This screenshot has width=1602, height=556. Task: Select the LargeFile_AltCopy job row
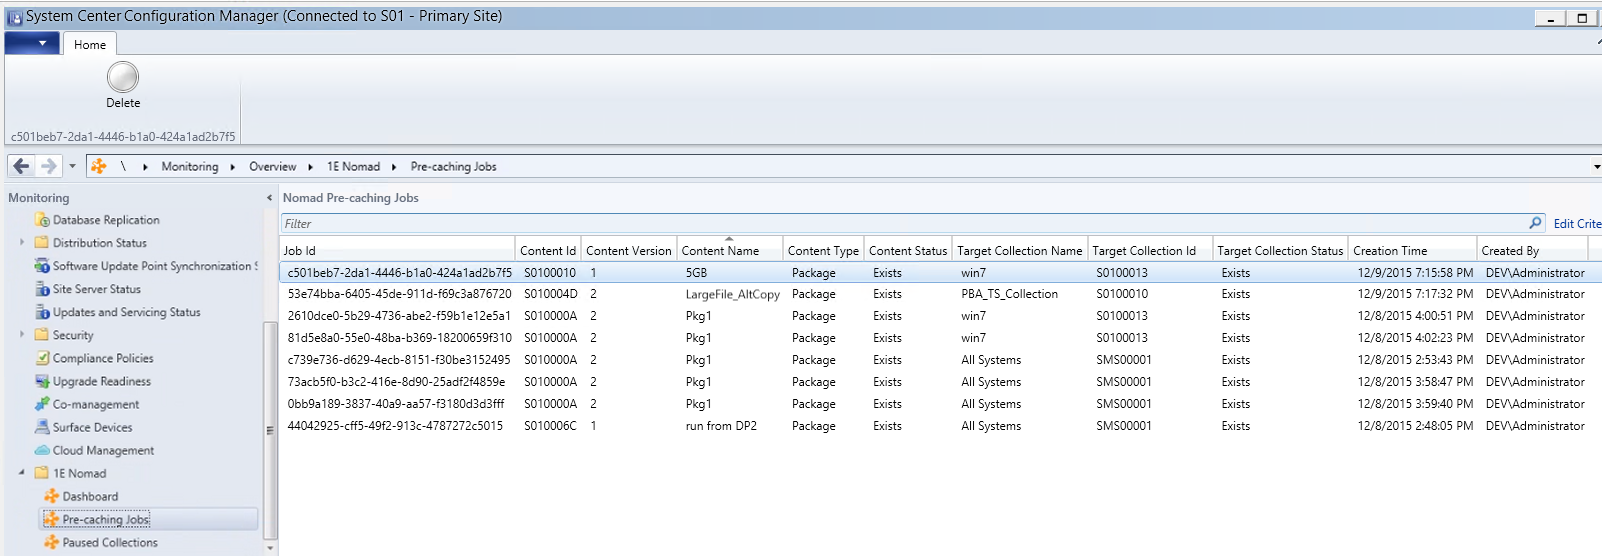(732, 294)
